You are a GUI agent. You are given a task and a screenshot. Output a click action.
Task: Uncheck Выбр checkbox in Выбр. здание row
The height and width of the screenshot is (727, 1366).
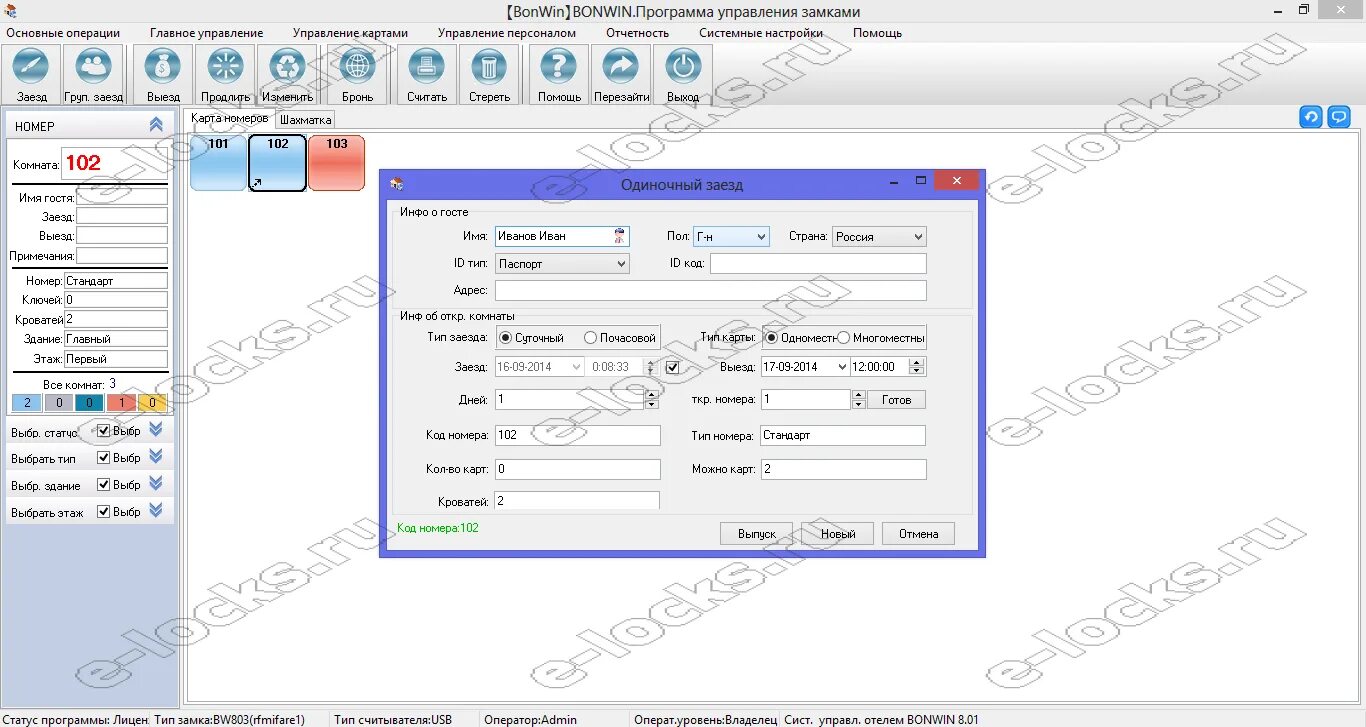tap(103, 485)
